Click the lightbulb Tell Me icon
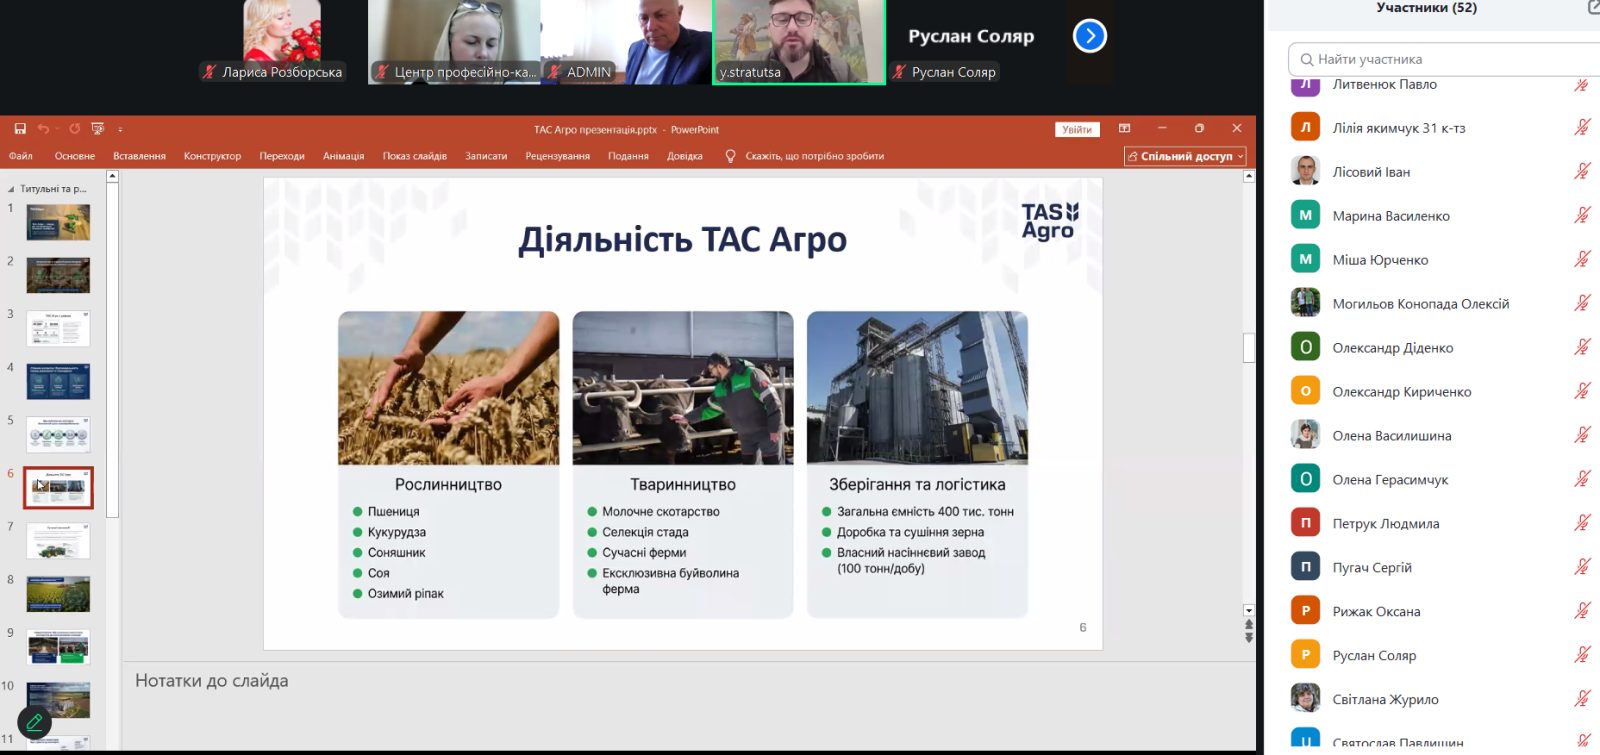 730,156
